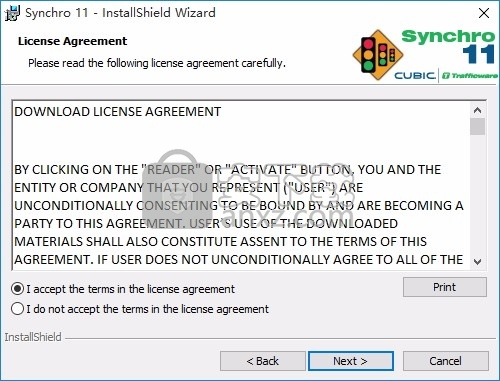Click empty scrollbar track below thumb
The width and height of the screenshot is (500, 381).
477,194
